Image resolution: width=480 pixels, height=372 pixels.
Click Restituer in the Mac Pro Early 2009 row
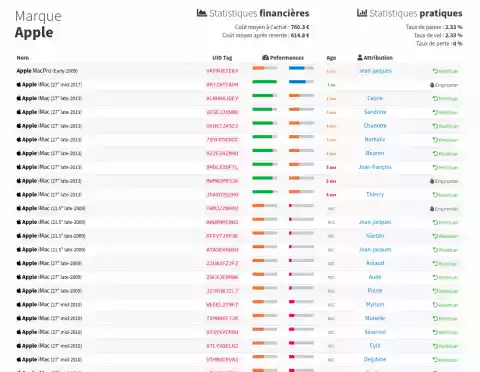pyautogui.click(x=445, y=71)
